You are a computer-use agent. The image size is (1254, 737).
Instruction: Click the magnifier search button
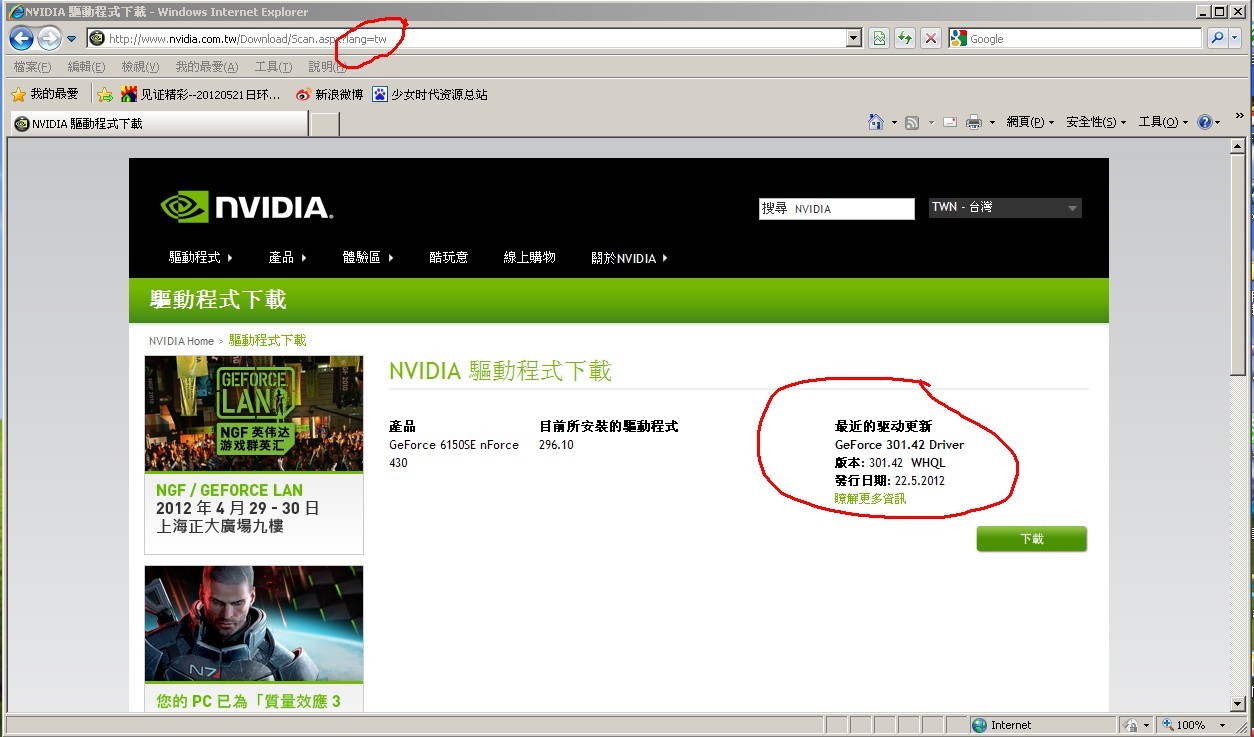pyautogui.click(x=1217, y=39)
